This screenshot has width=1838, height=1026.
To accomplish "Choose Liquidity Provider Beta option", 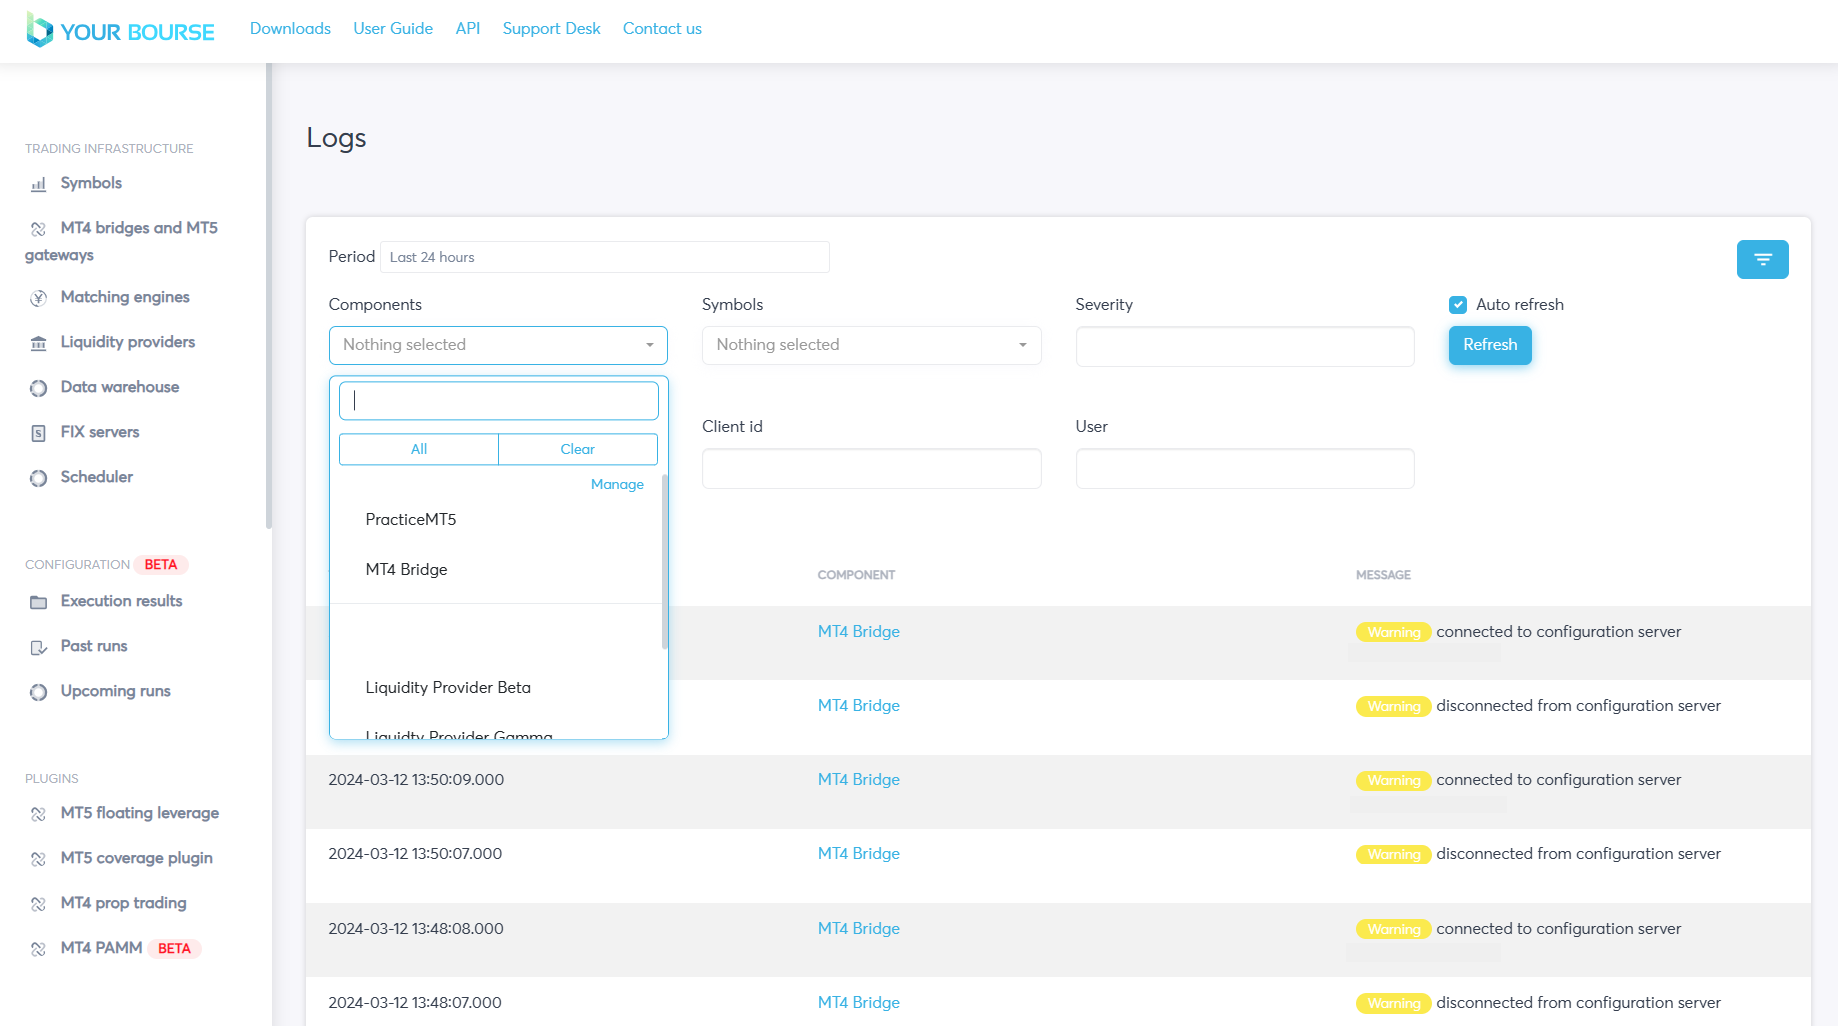I will 448,688.
